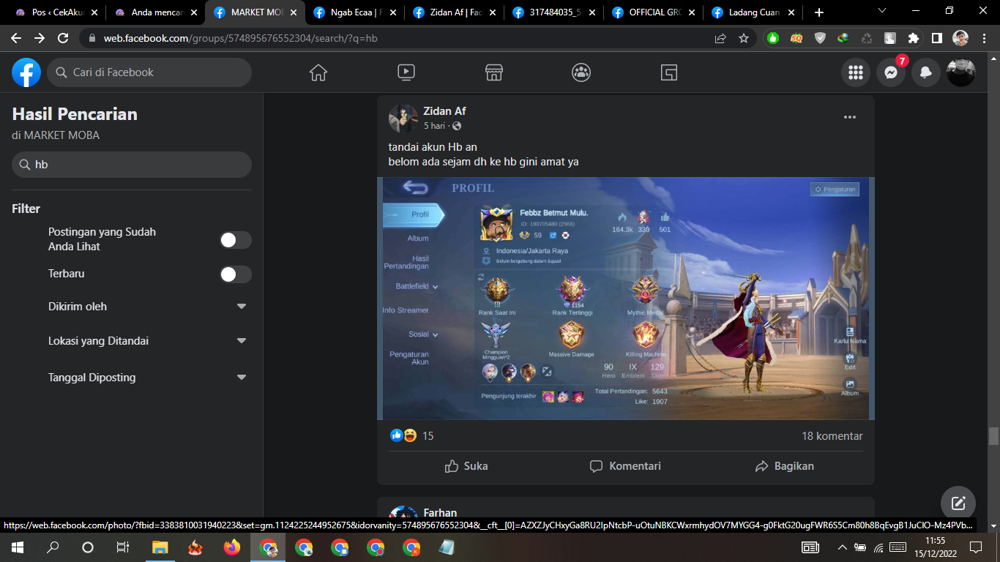Viewport: 1000px width, 562px height.
Task: Click the page vertical scrollbar thumb
Action: click(994, 436)
